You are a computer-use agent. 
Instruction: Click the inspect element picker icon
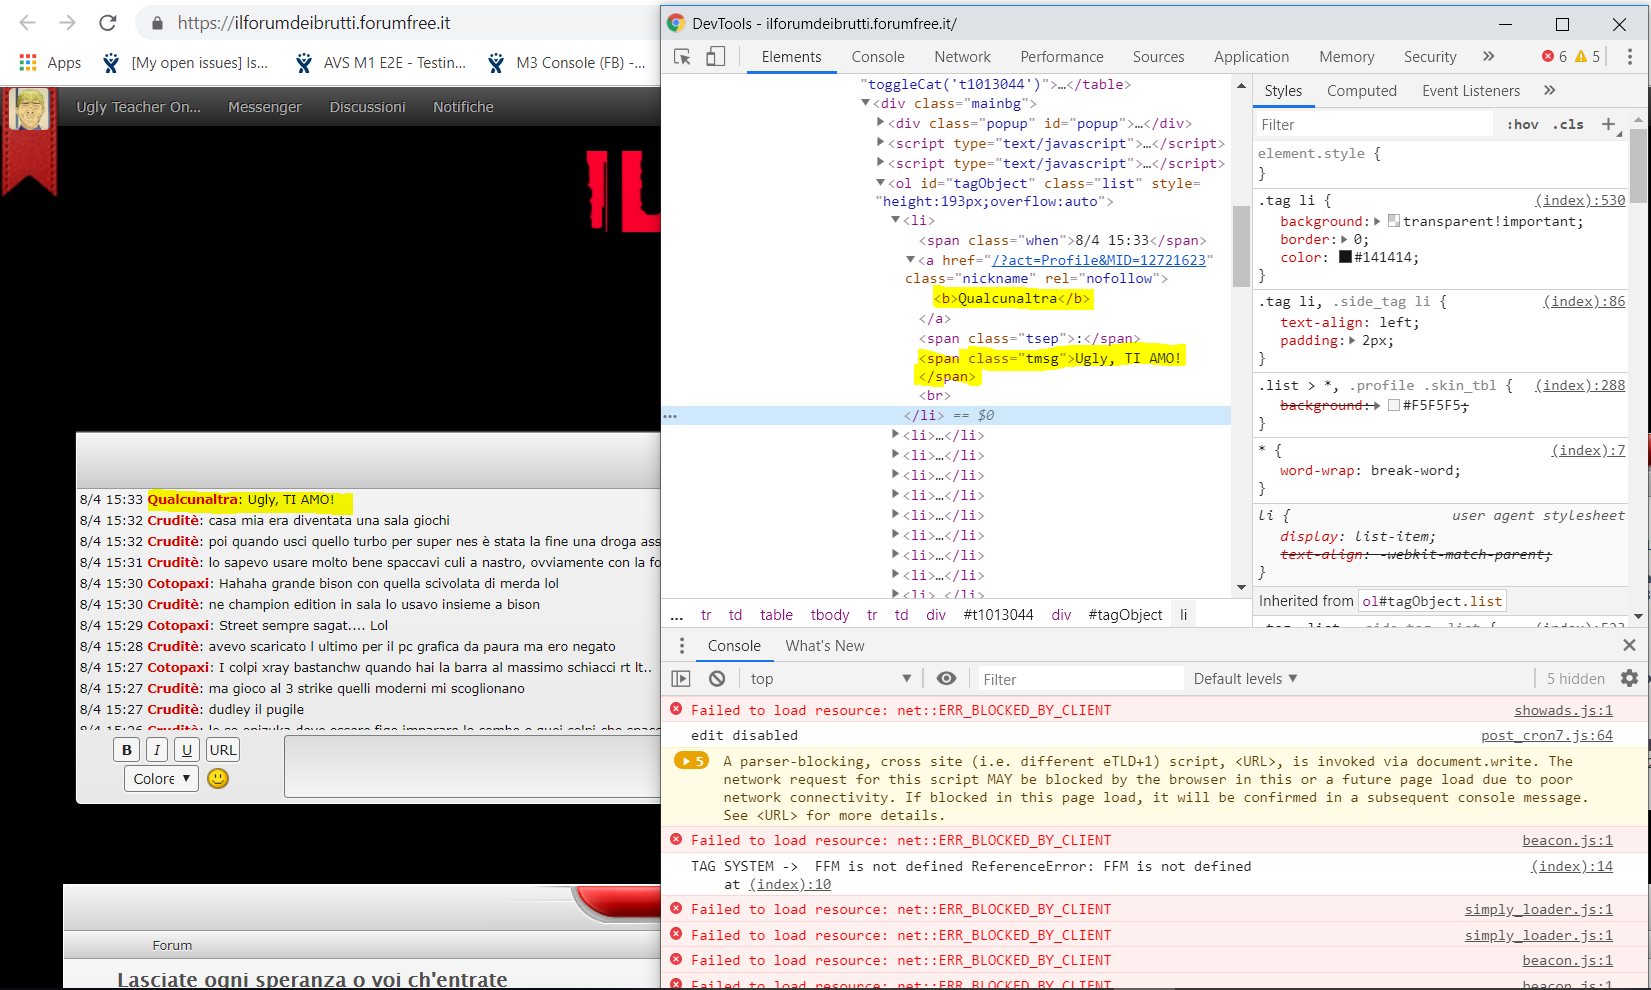[x=683, y=57]
